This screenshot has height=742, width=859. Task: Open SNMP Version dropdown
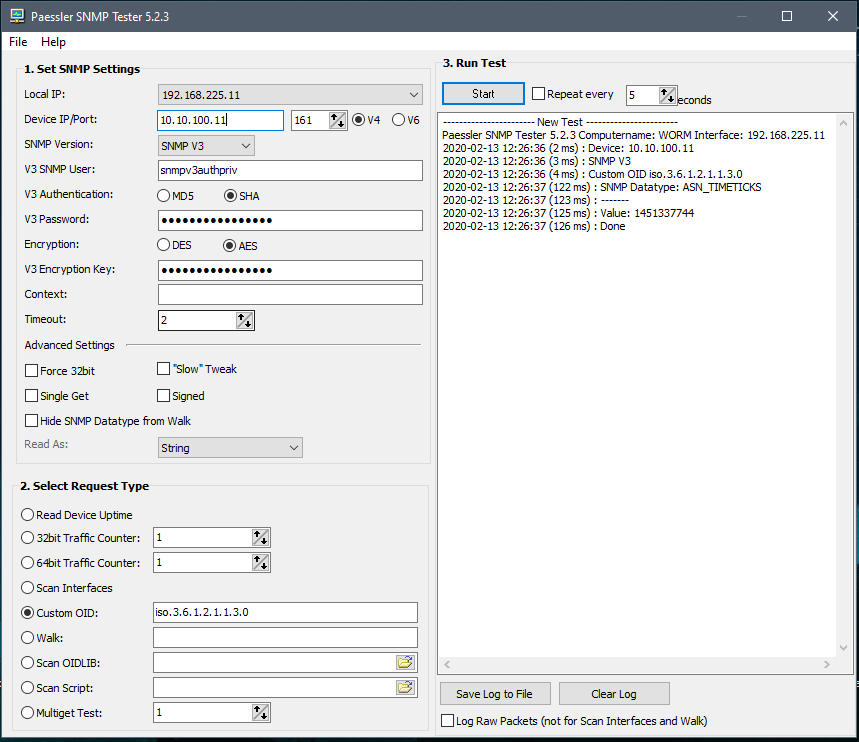pyautogui.click(x=206, y=146)
